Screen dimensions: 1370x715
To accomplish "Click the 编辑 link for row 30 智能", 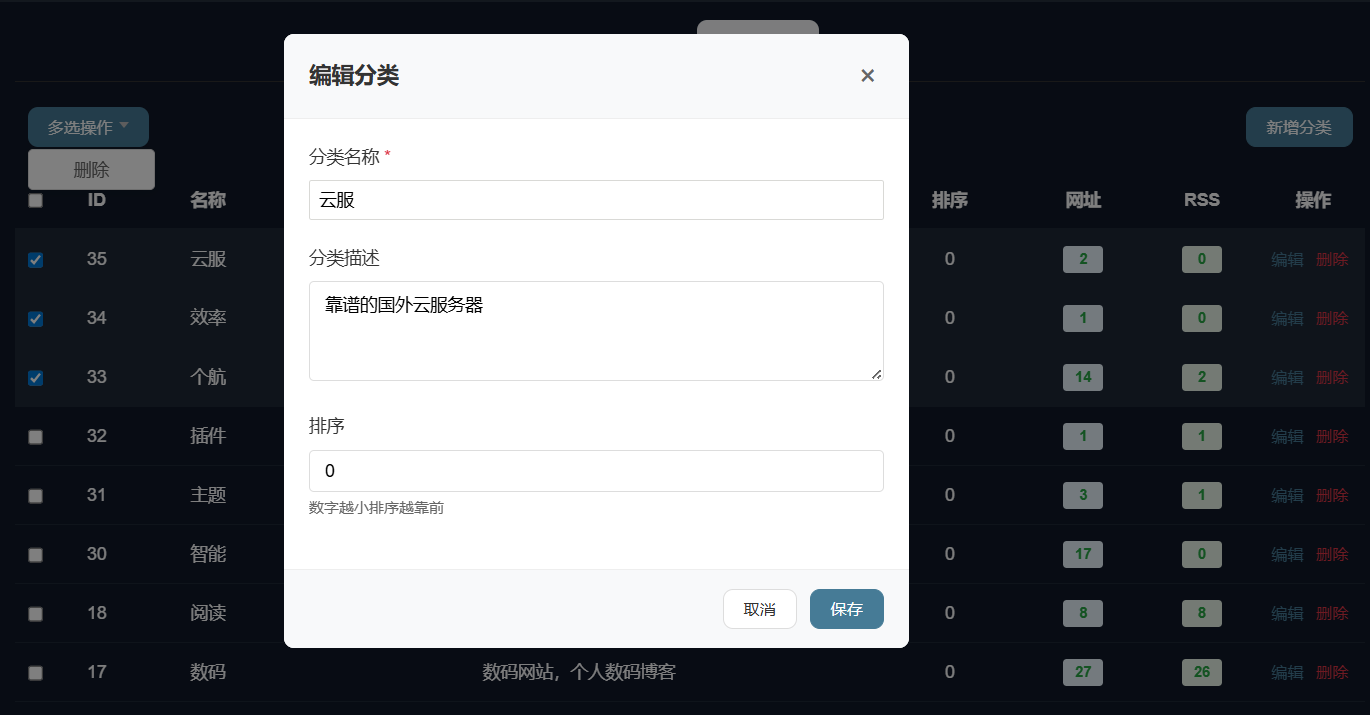I will [x=1286, y=554].
